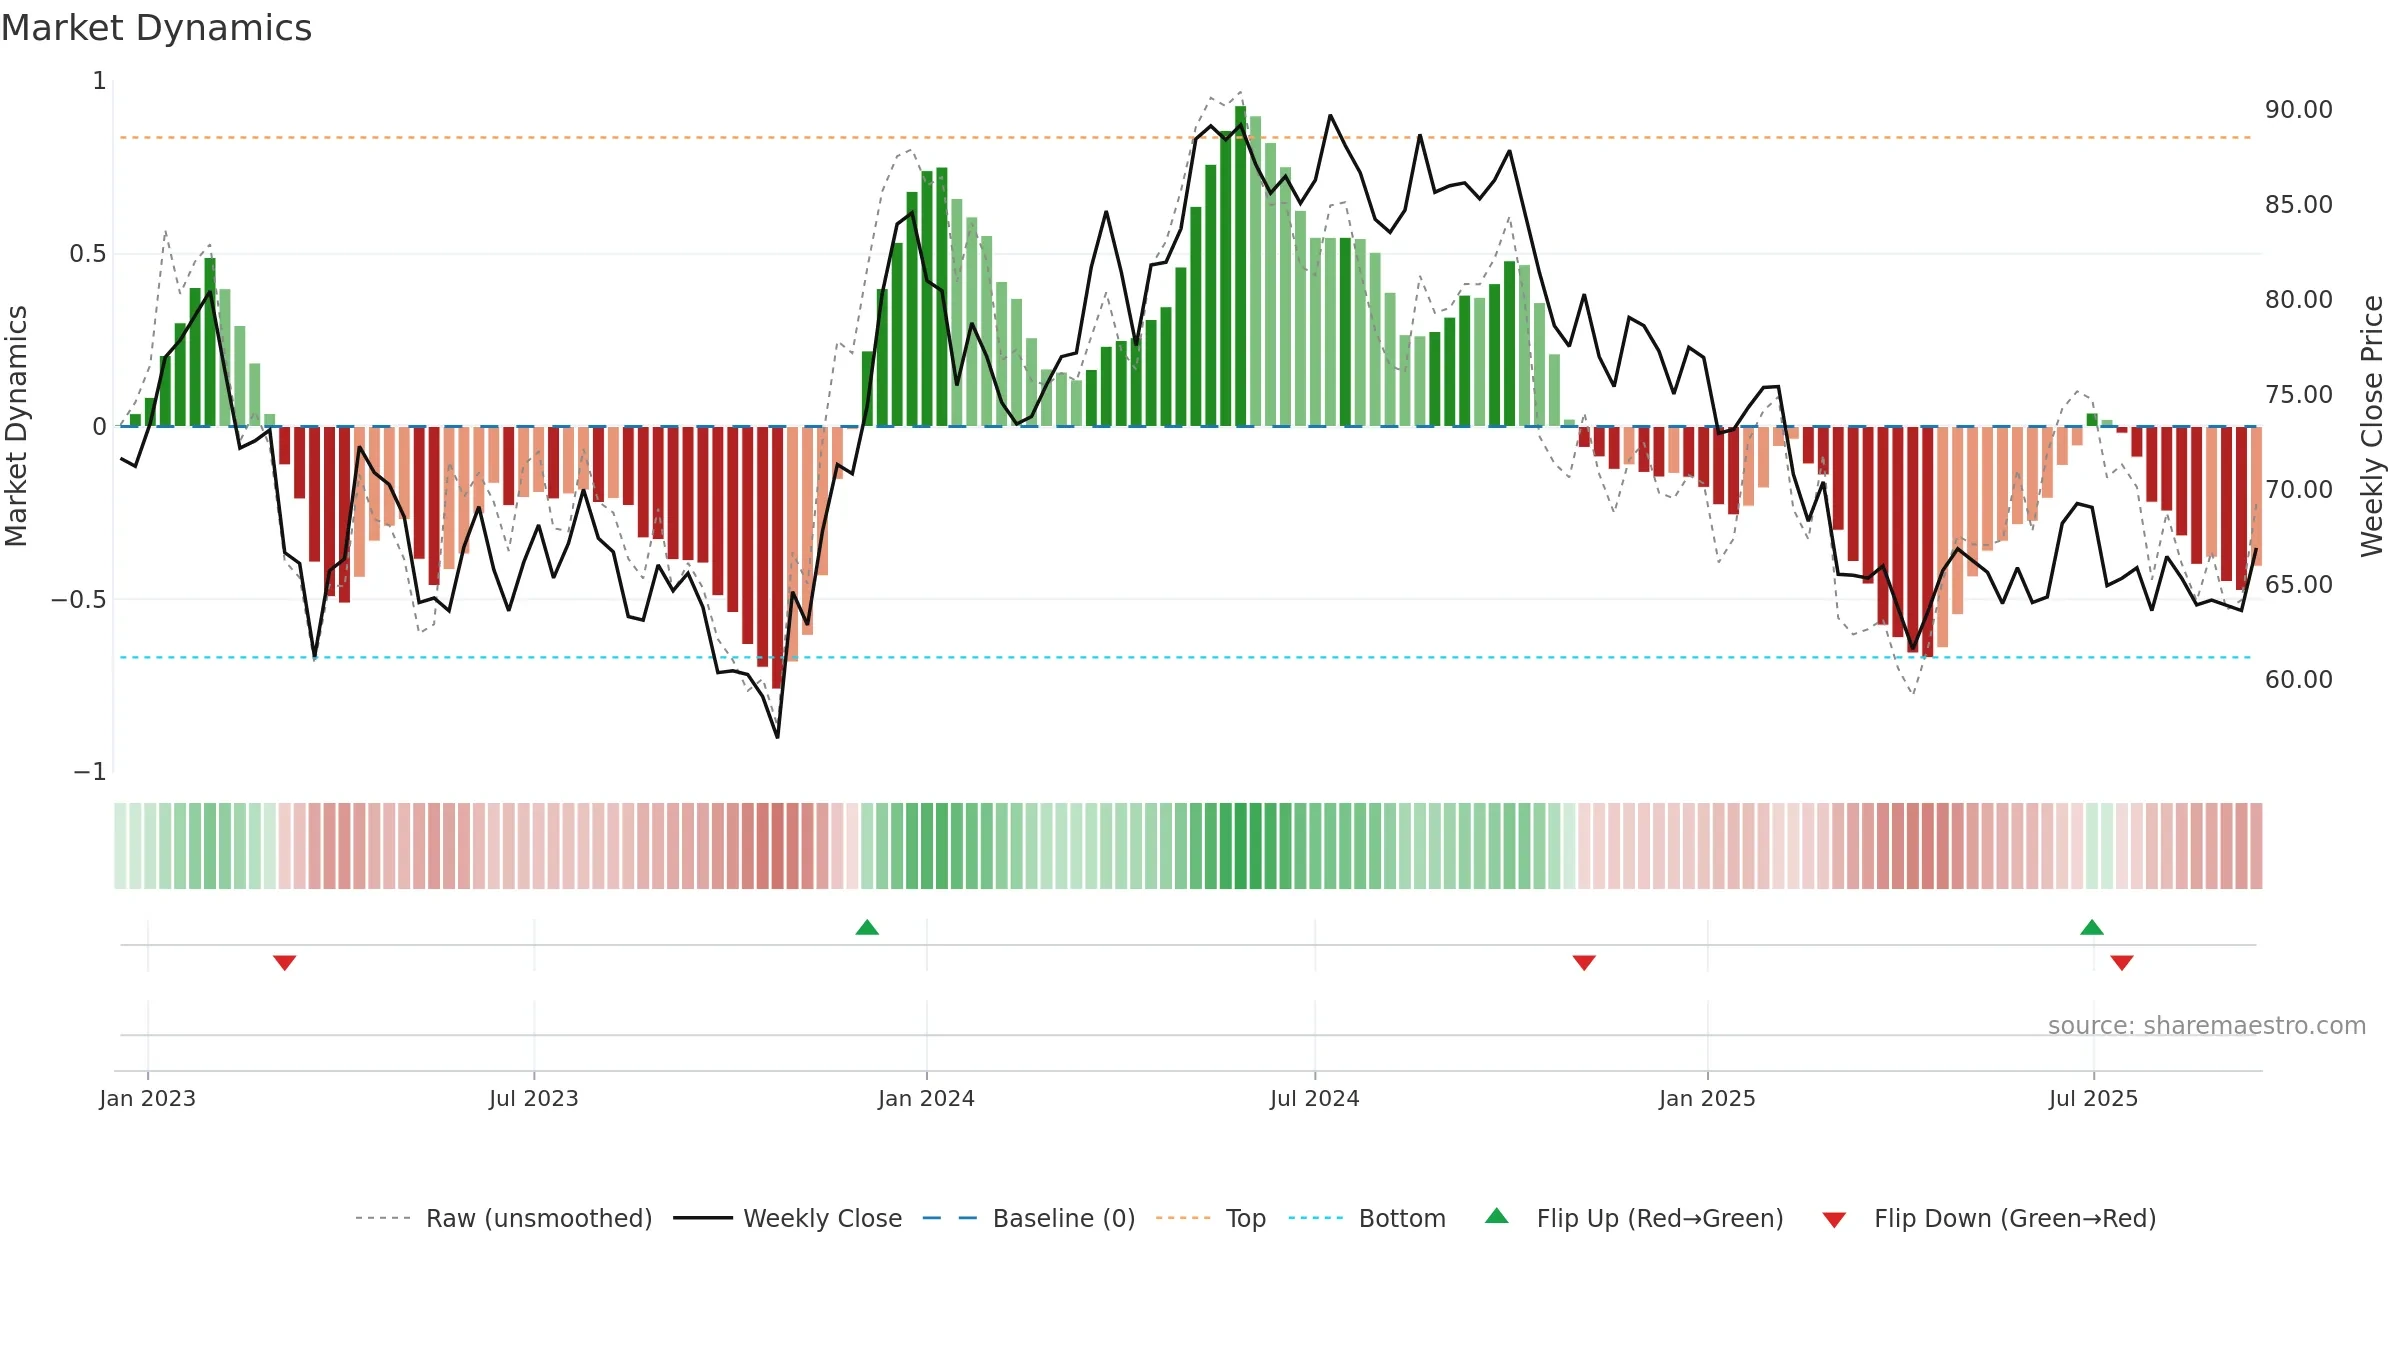Click the source: sharemaestro.com text
This screenshot has width=2400, height=1350.
[2207, 1025]
